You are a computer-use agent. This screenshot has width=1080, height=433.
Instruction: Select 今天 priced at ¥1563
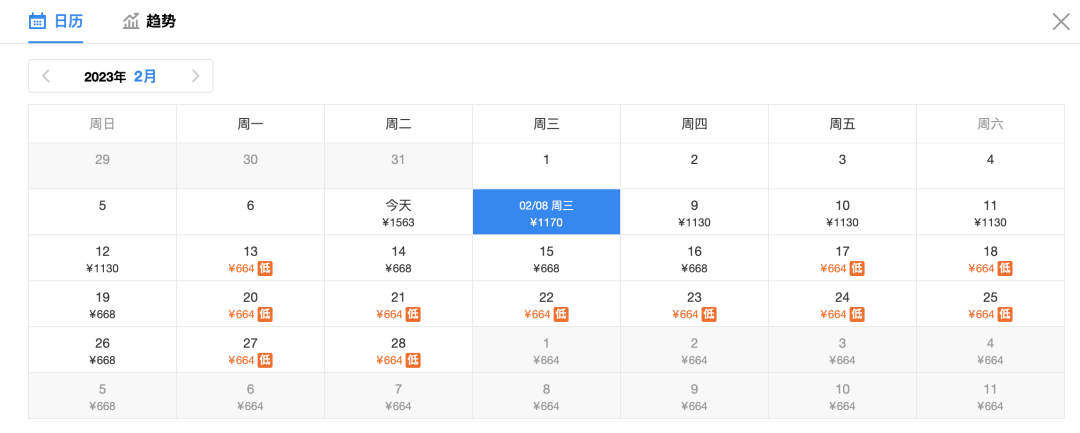pos(398,212)
